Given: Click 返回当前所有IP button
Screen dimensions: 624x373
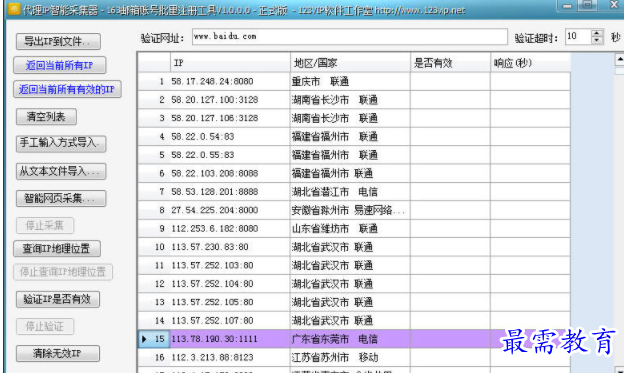Looking at the screenshot, I should (x=59, y=65).
